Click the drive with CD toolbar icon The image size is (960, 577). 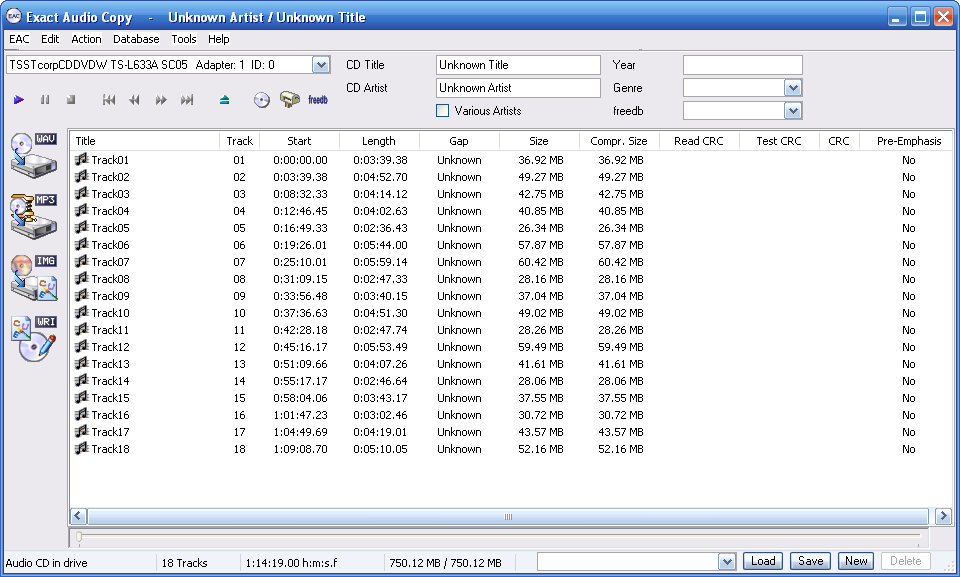click(290, 100)
